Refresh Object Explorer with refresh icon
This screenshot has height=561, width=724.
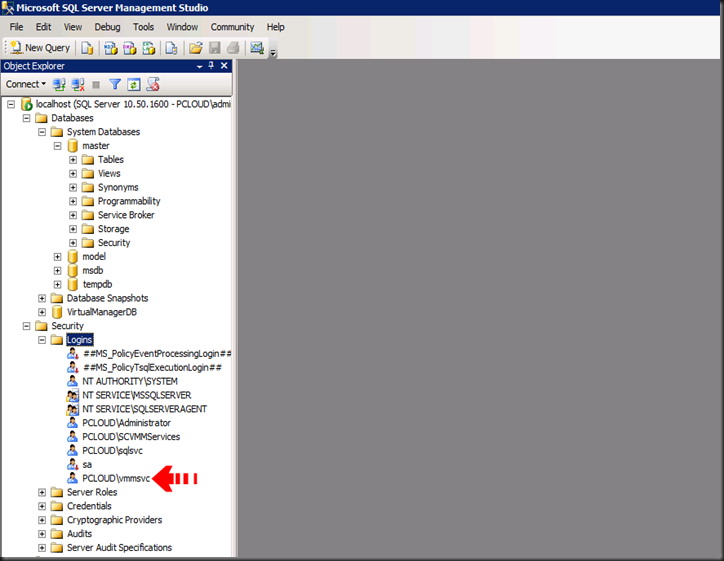click(x=133, y=84)
